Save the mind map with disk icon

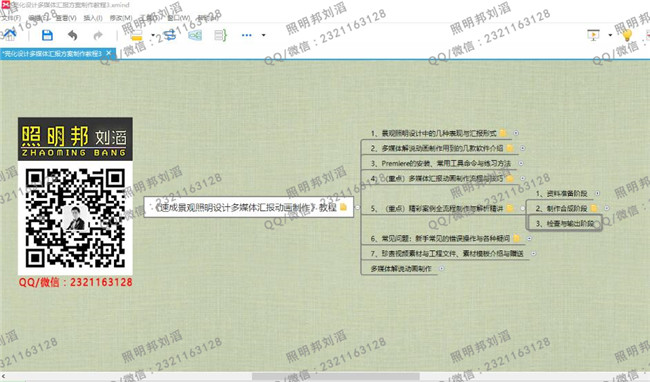(x=47, y=35)
